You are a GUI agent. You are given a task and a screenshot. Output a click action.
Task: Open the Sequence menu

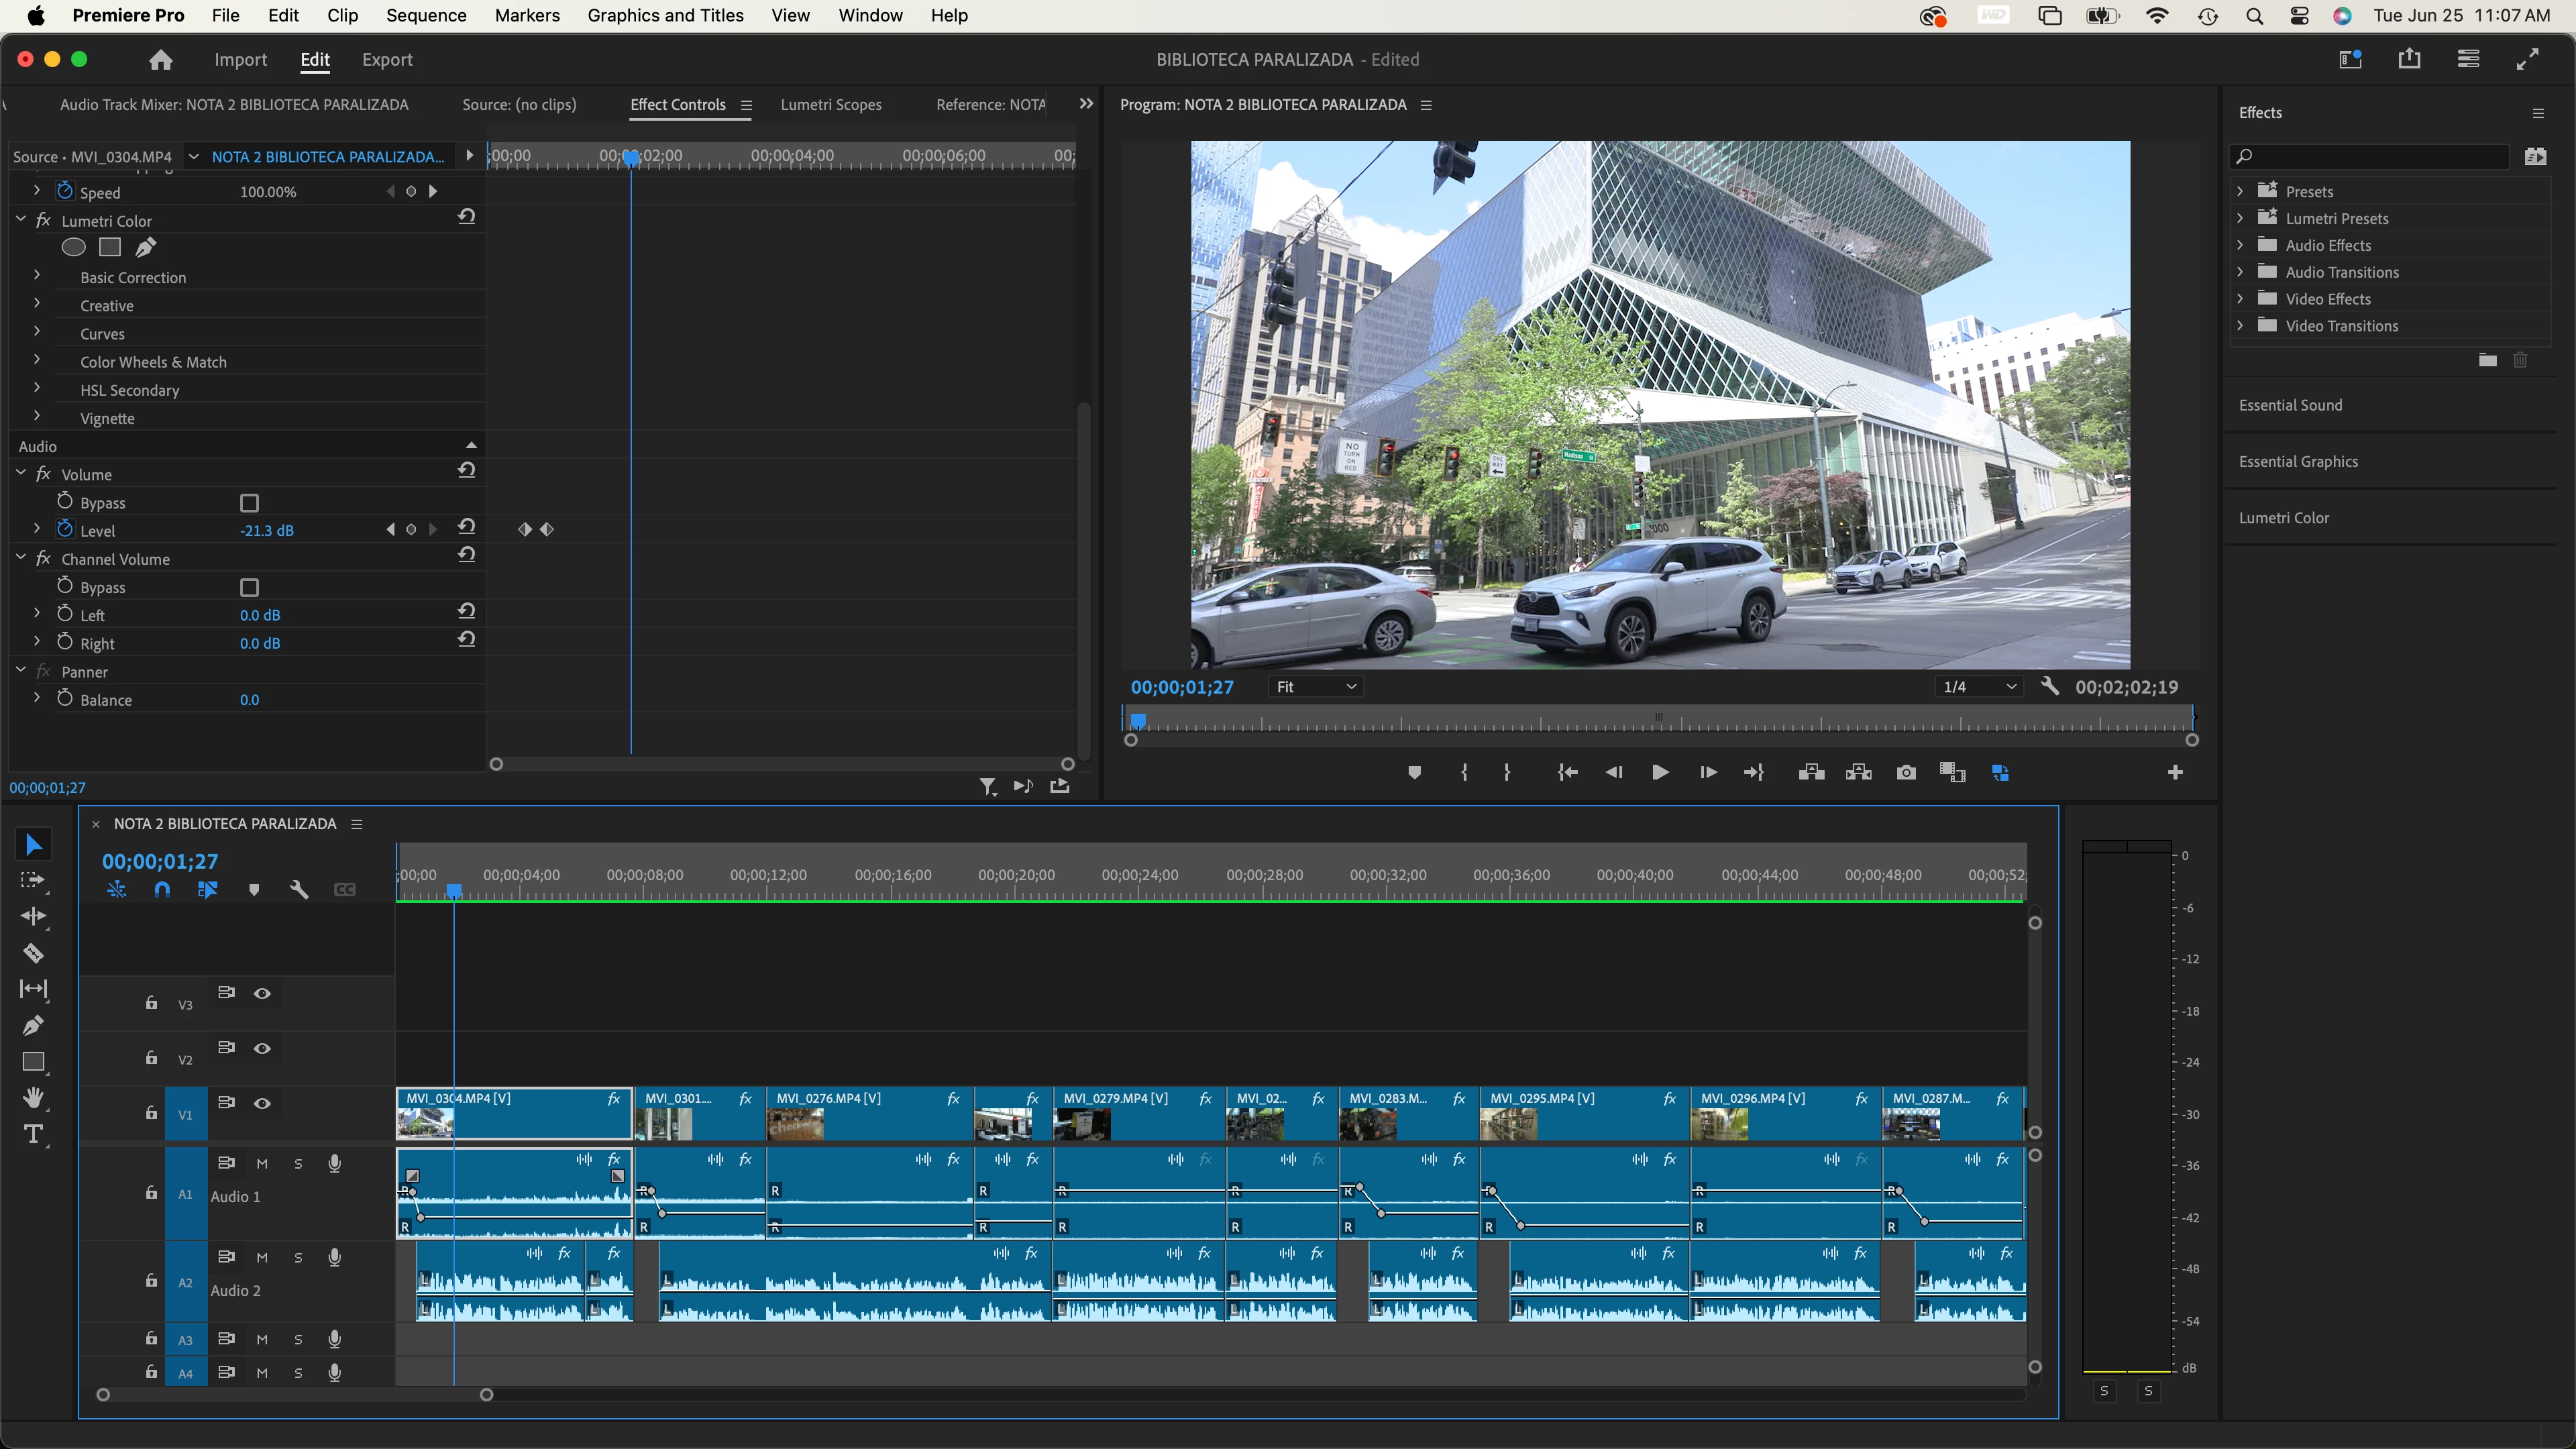[426, 15]
